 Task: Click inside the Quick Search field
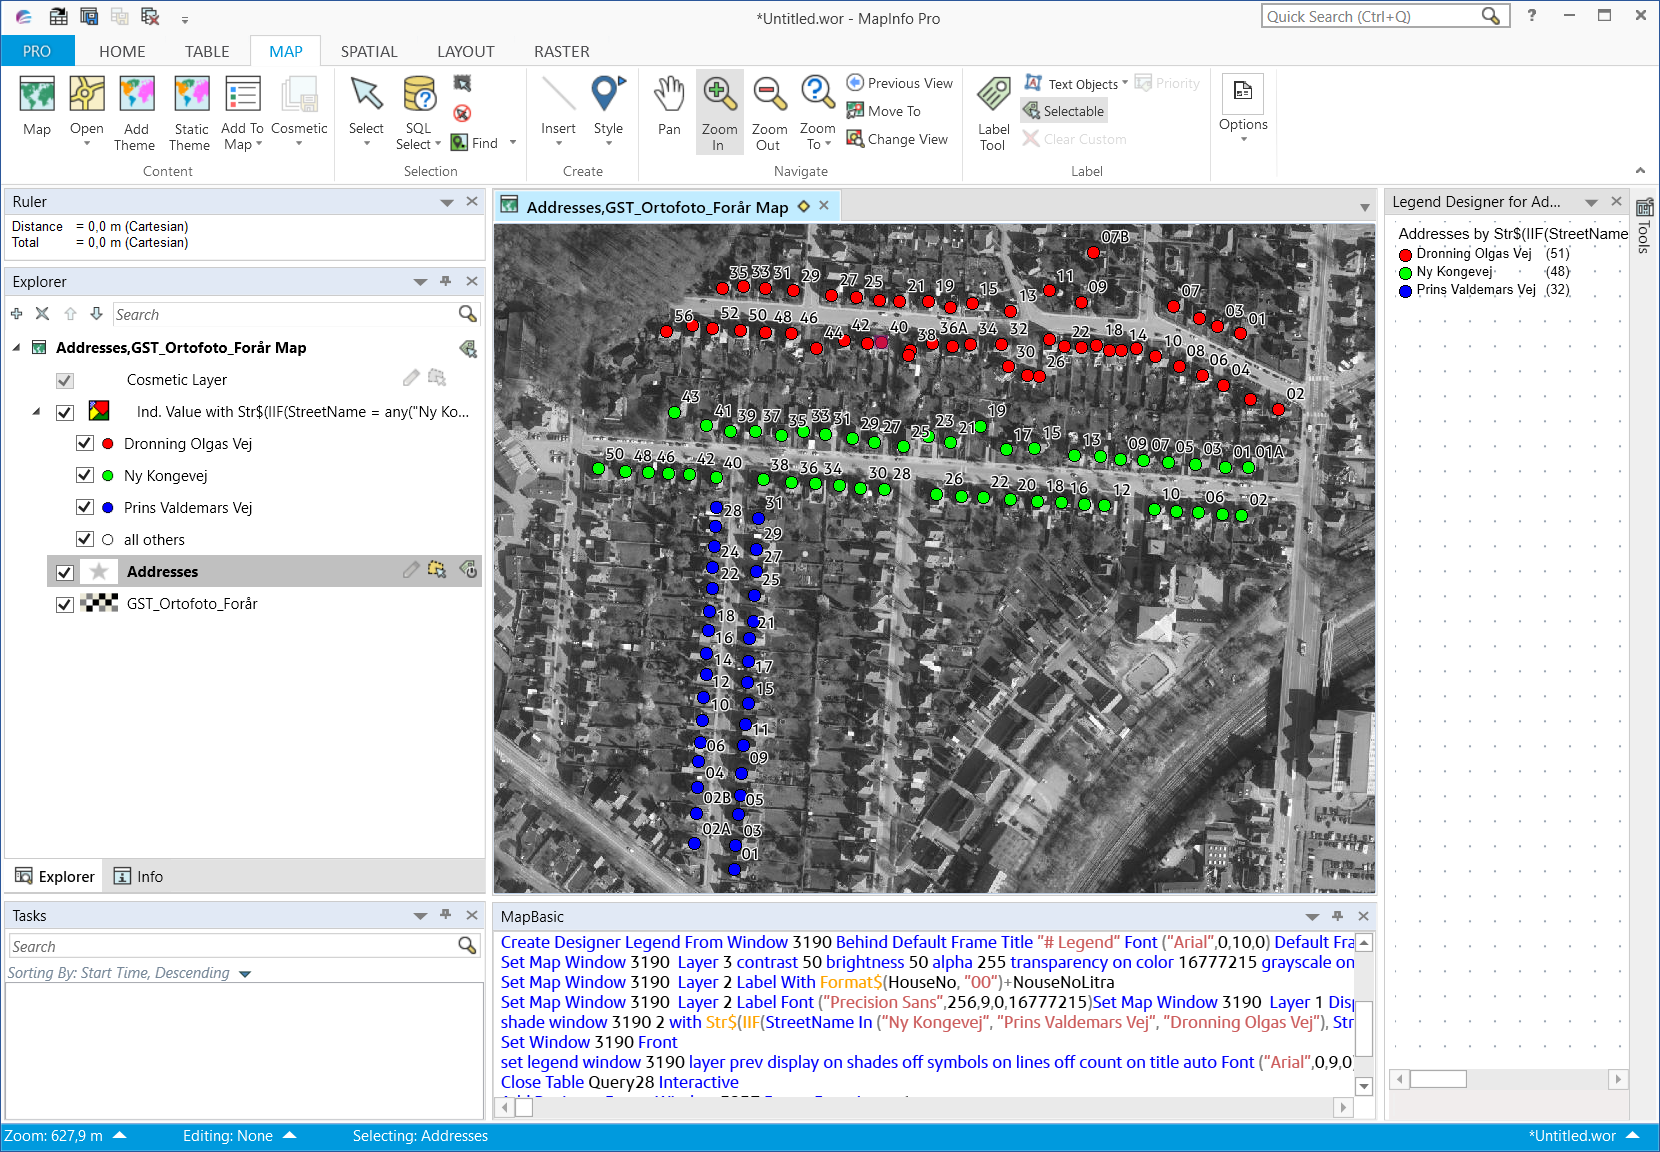pyautogui.click(x=1370, y=16)
